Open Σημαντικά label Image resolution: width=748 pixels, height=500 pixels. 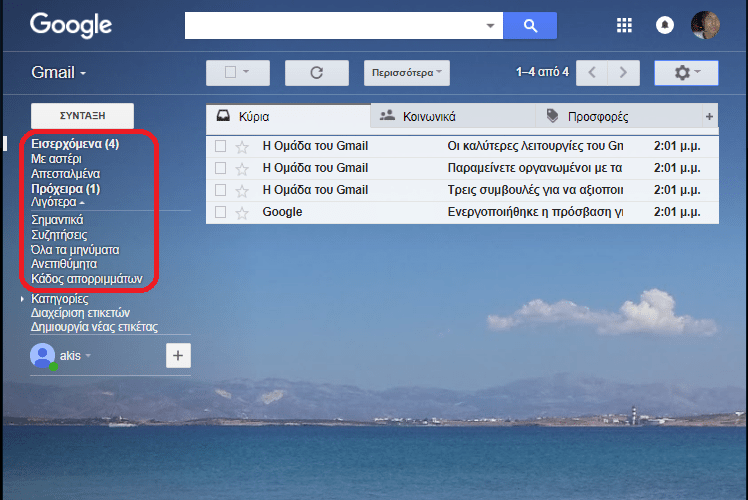[57, 220]
